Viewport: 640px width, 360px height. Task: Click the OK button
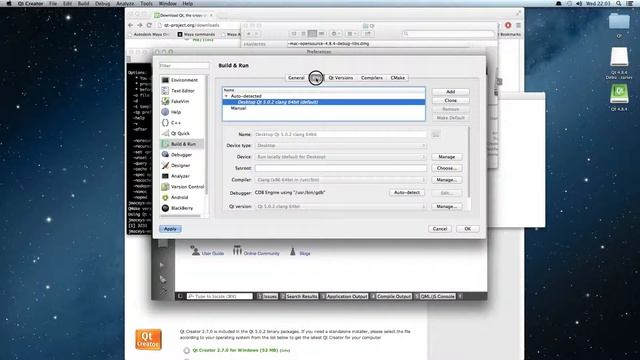click(x=468, y=229)
